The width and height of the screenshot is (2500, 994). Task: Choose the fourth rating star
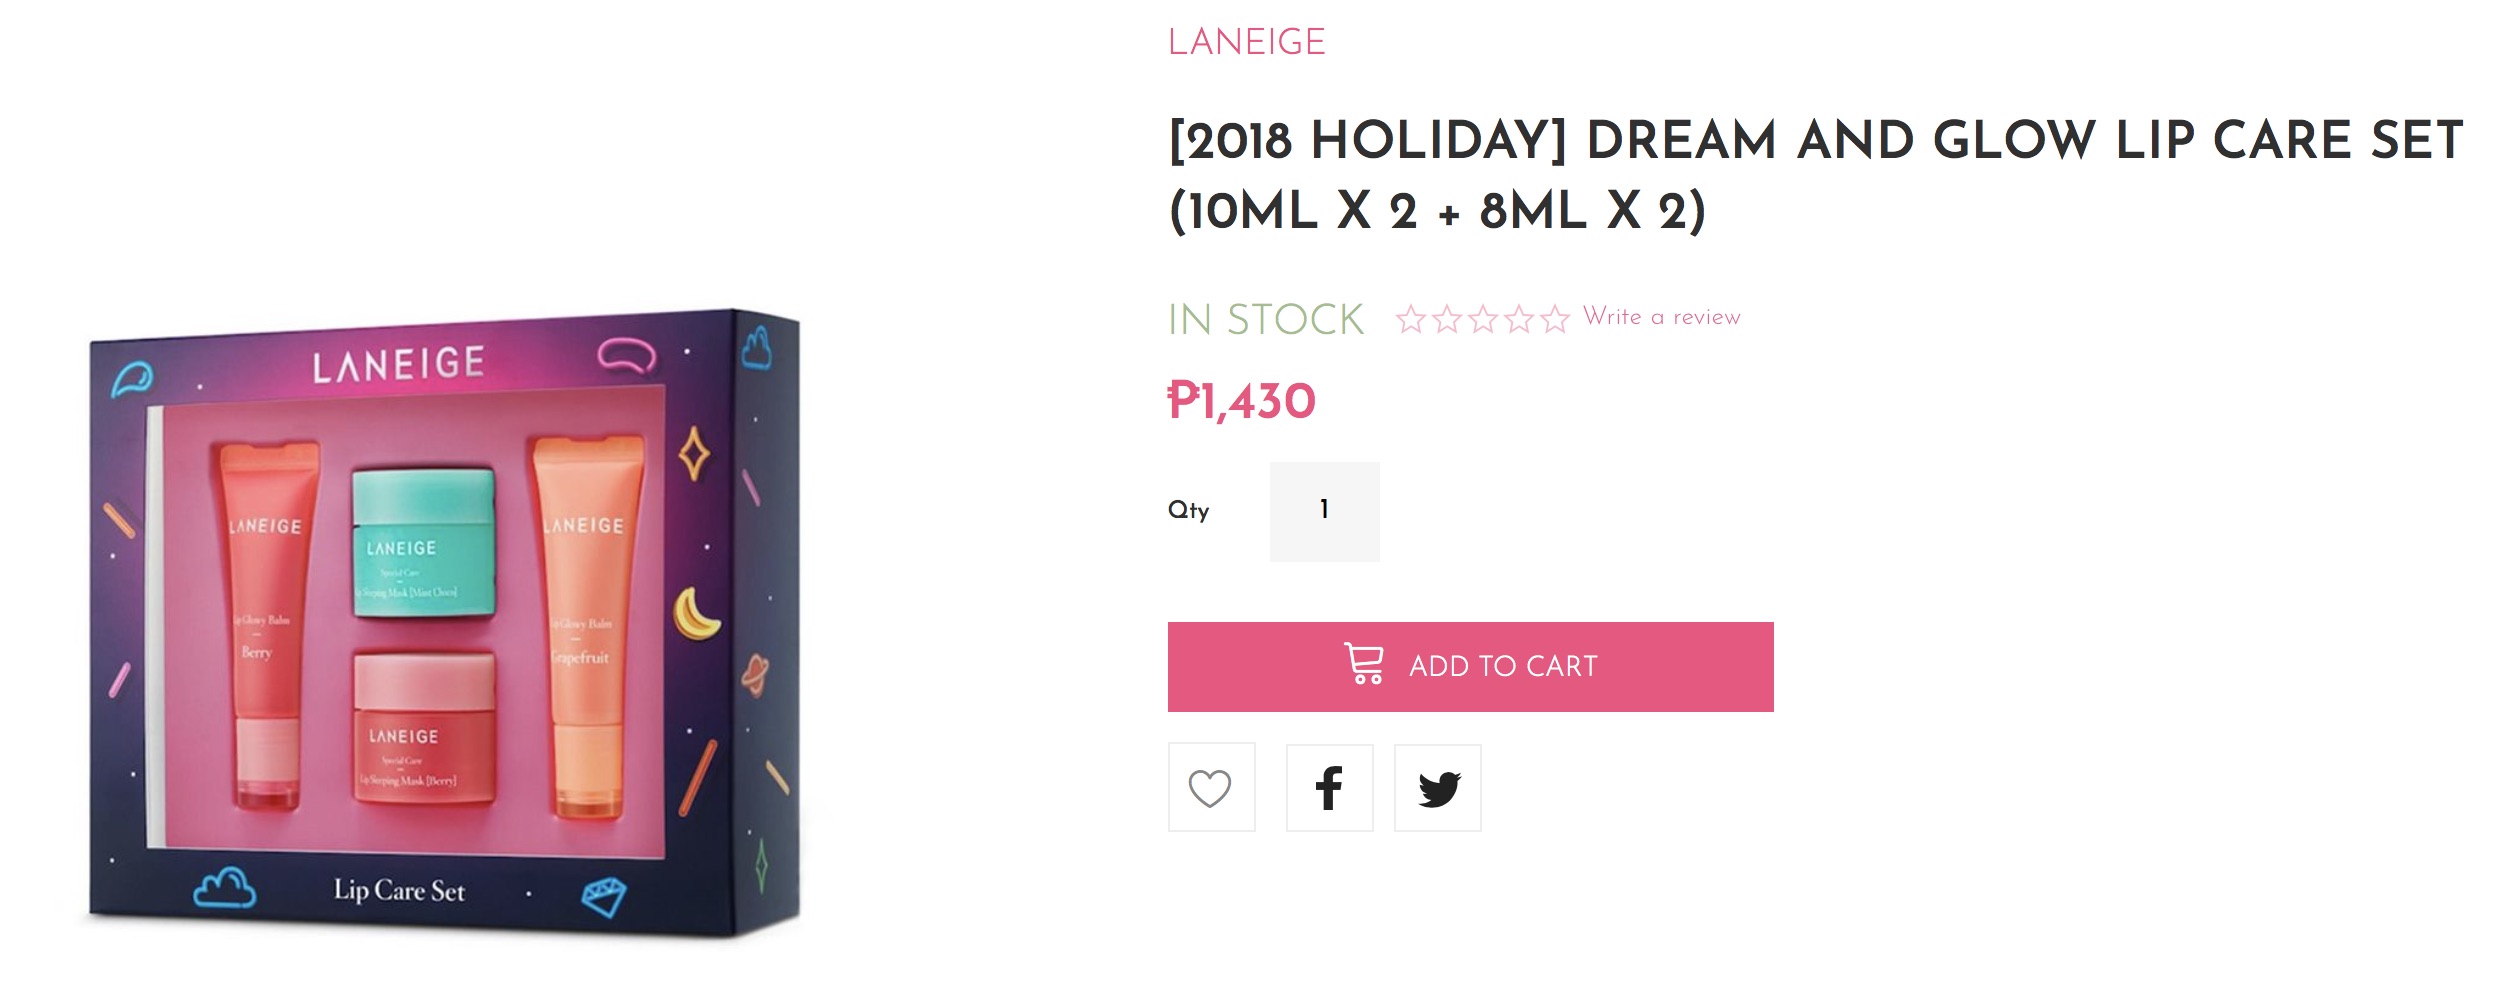(1519, 319)
